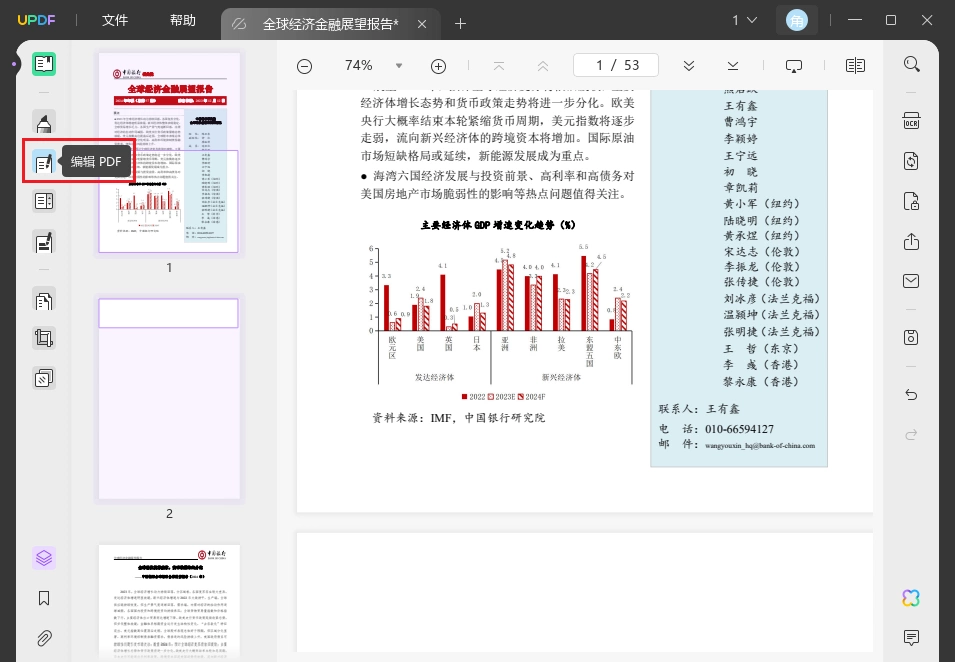This screenshot has width=955, height=662.
Task: Zoom in with the plus button
Action: coord(439,66)
